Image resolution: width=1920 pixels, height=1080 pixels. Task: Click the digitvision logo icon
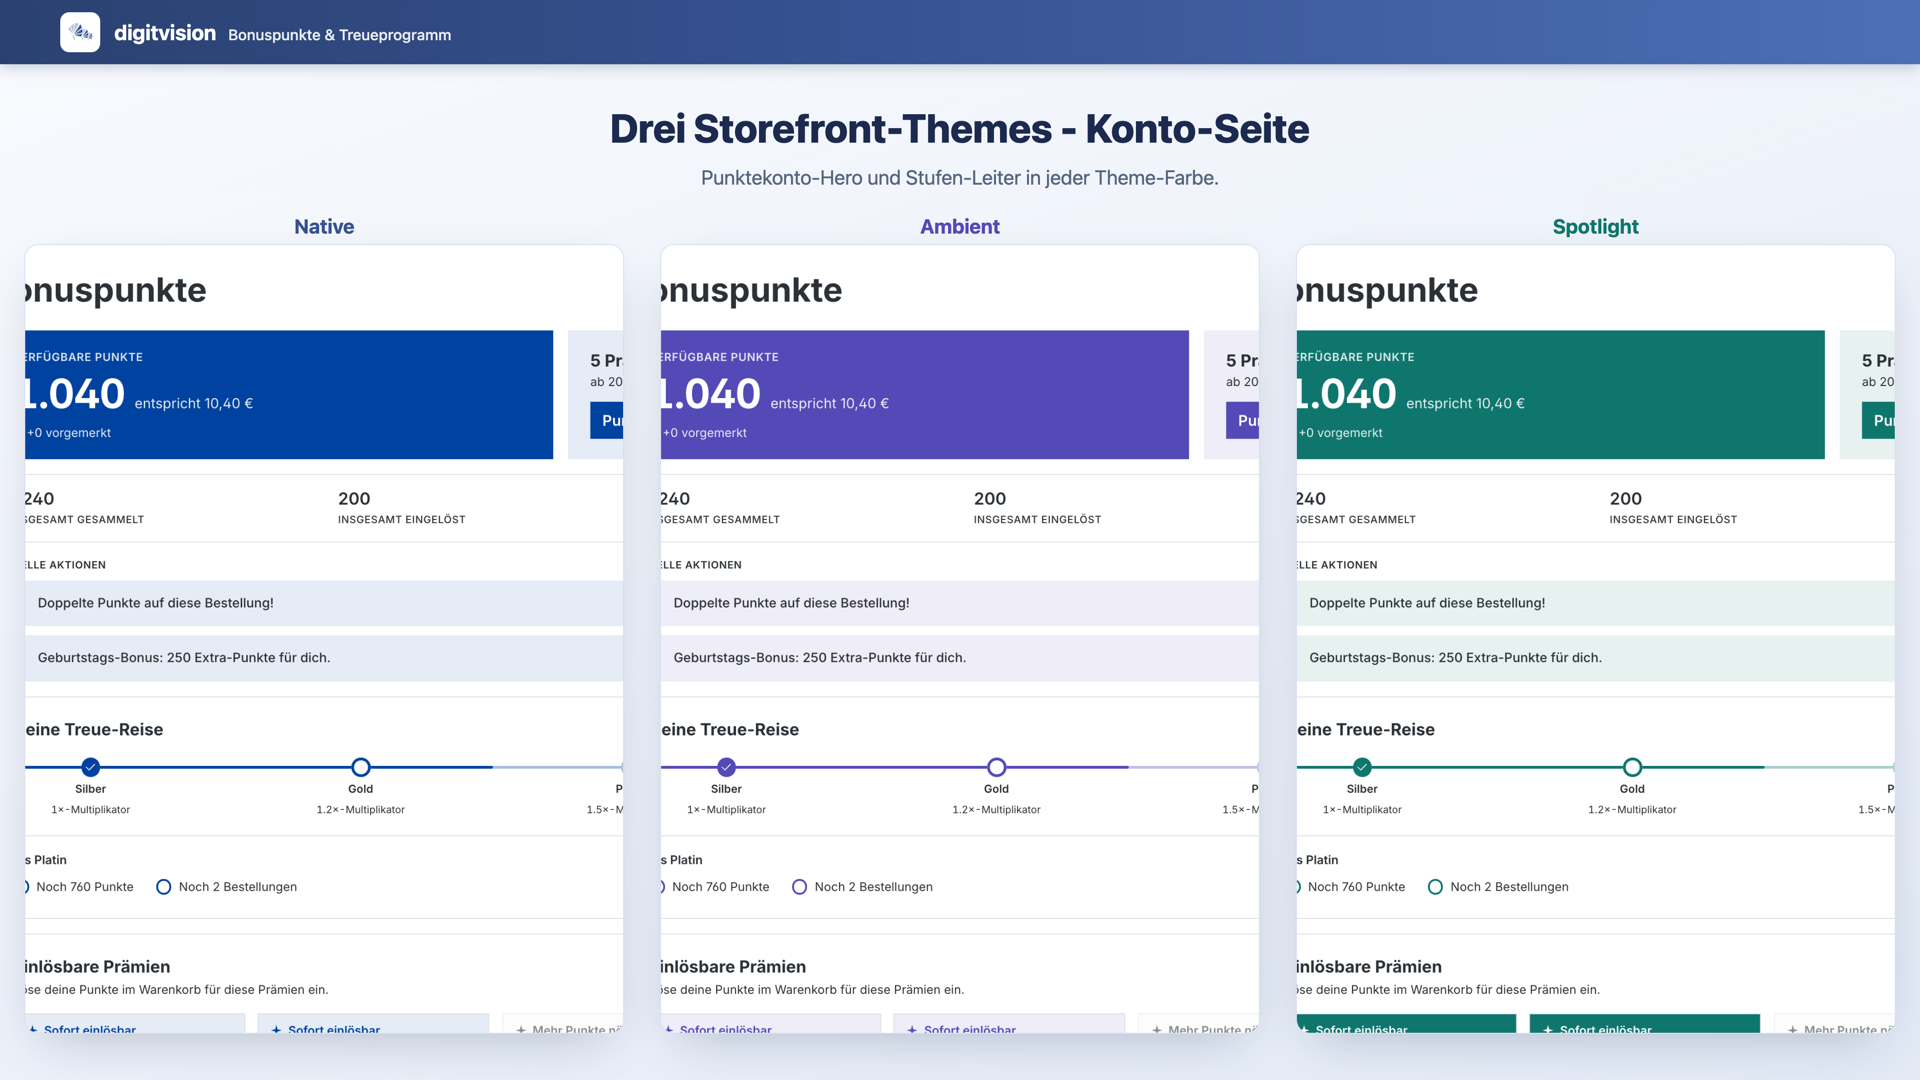(x=80, y=32)
